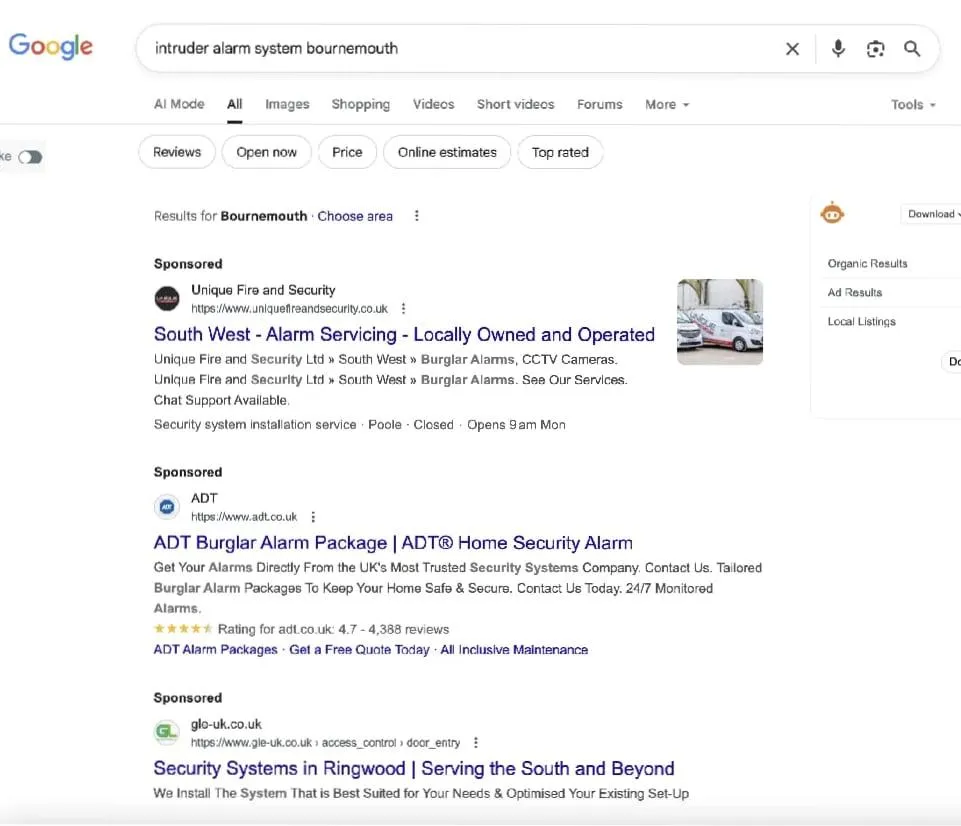
Task: Click the orange robot extension icon
Action: point(832,213)
